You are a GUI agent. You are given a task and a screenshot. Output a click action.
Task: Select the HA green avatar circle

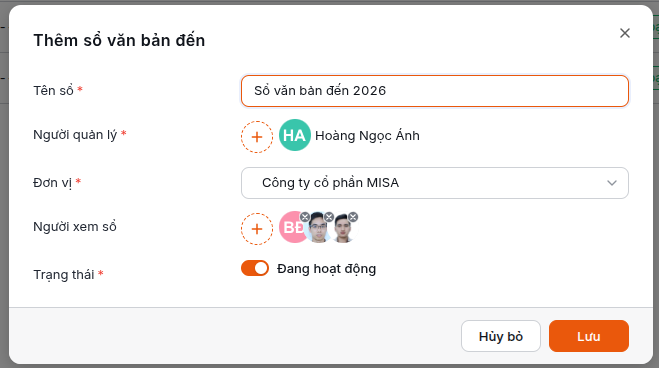pyautogui.click(x=295, y=135)
